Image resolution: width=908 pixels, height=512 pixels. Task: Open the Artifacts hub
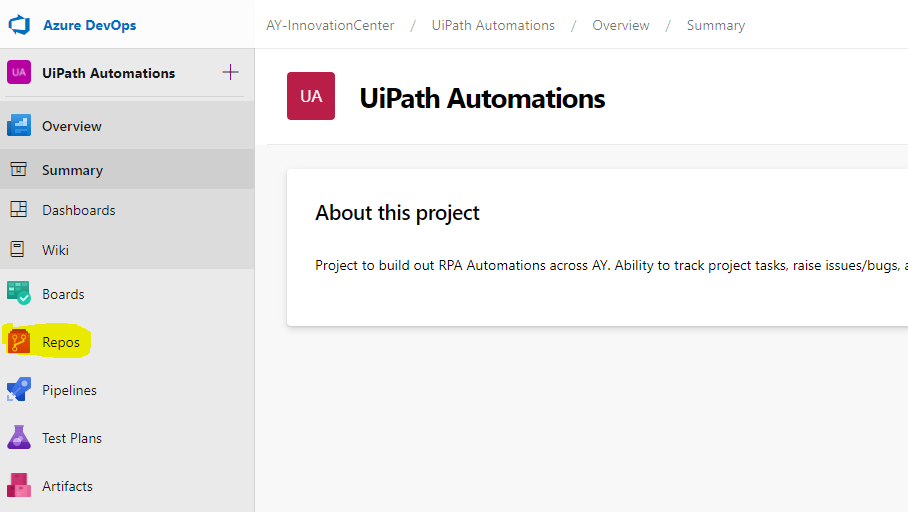pyautogui.click(x=67, y=487)
